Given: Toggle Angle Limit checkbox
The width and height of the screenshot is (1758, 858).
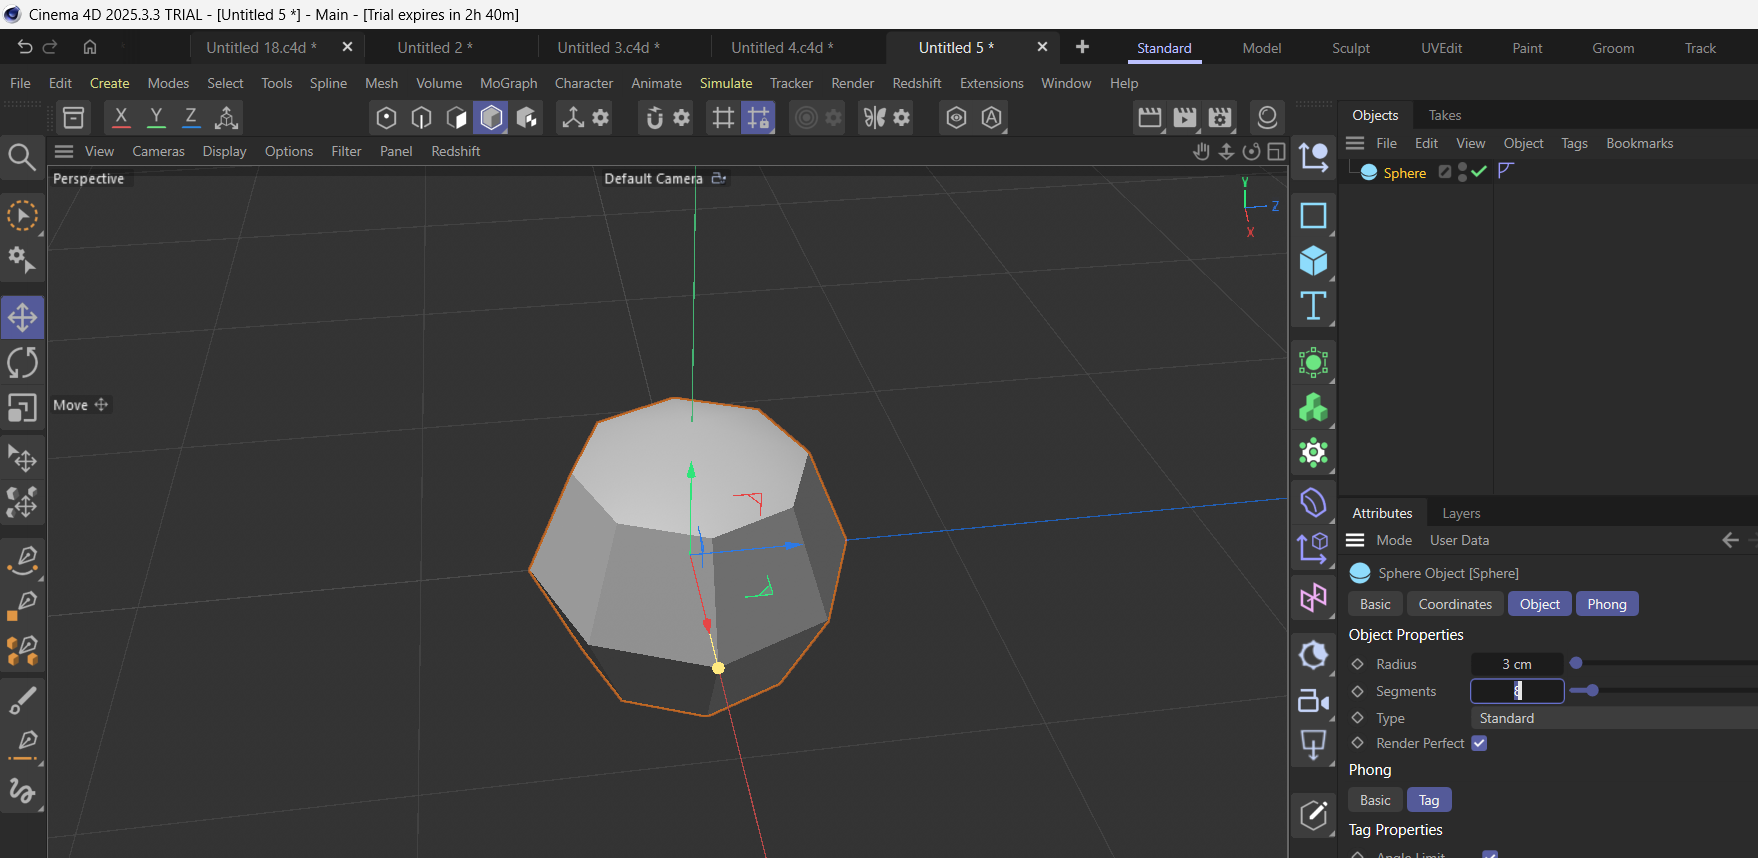Looking at the screenshot, I should click(1490, 855).
